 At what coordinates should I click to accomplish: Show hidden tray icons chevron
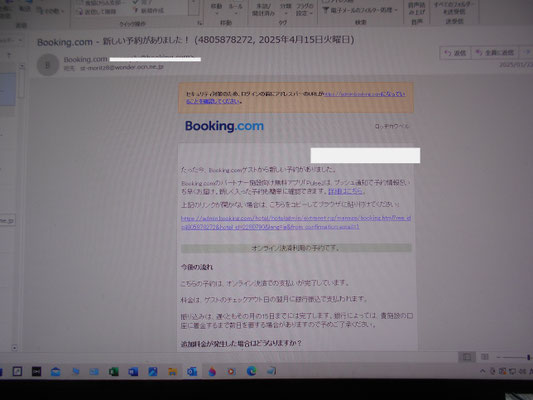(x=482, y=371)
